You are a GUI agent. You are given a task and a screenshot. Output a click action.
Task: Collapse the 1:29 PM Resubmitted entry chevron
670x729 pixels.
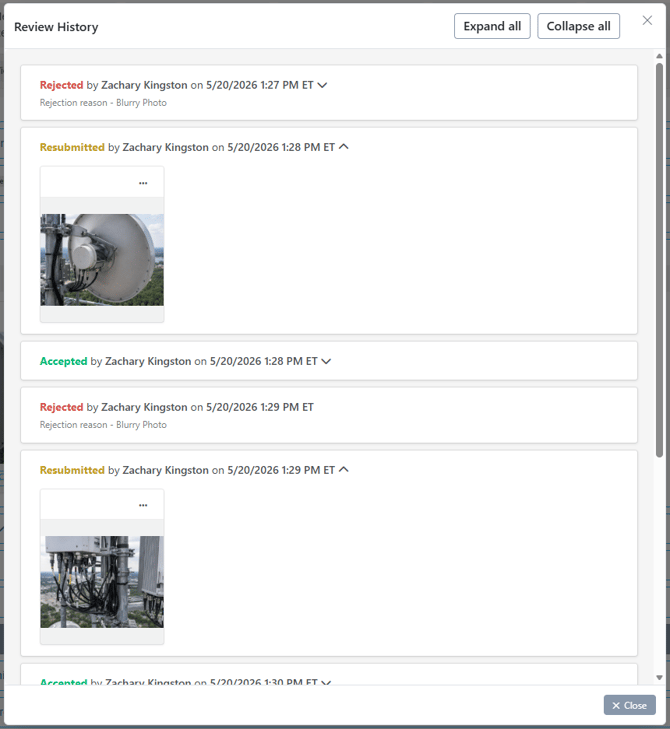point(344,470)
